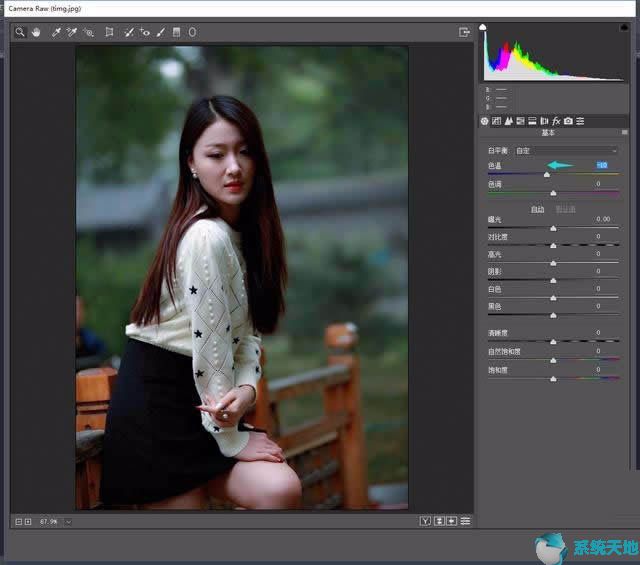The height and width of the screenshot is (565, 640).
Task: Open the Lens Corrections panel tab
Action: pyautogui.click(x=544, y=121)
